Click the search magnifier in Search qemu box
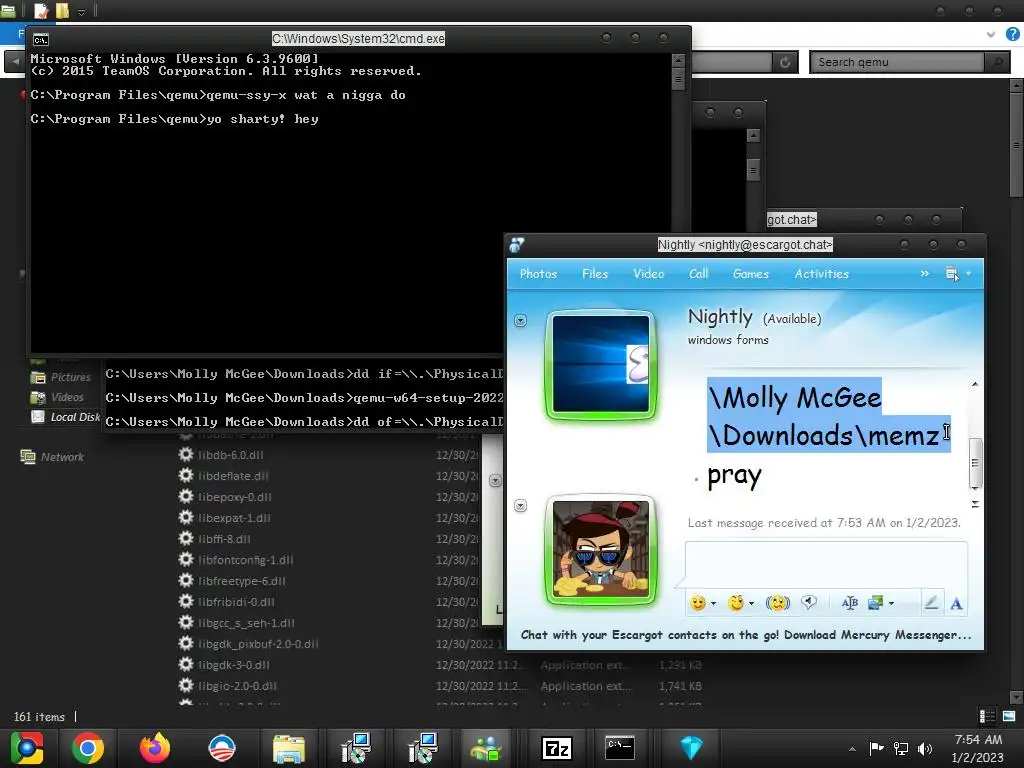The width and height of the screenshot is (1024, 768). click(x=997, y=62)
